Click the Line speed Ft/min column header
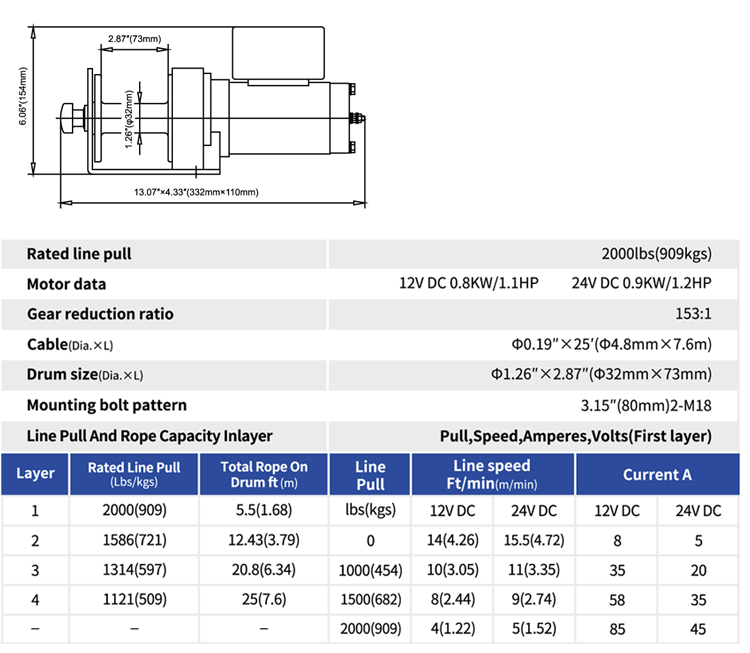Screen dimensions: 750x653 tap(492, 474)
